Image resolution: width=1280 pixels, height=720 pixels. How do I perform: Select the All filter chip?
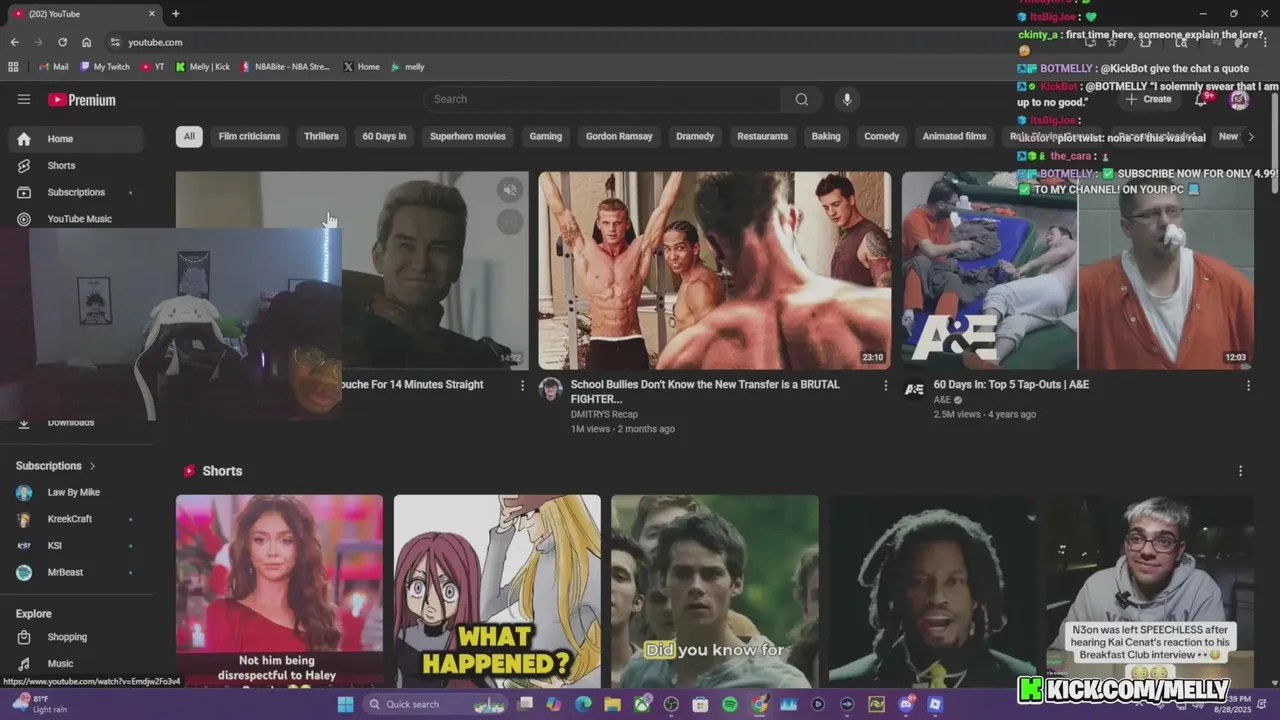(x=189, y=136)
